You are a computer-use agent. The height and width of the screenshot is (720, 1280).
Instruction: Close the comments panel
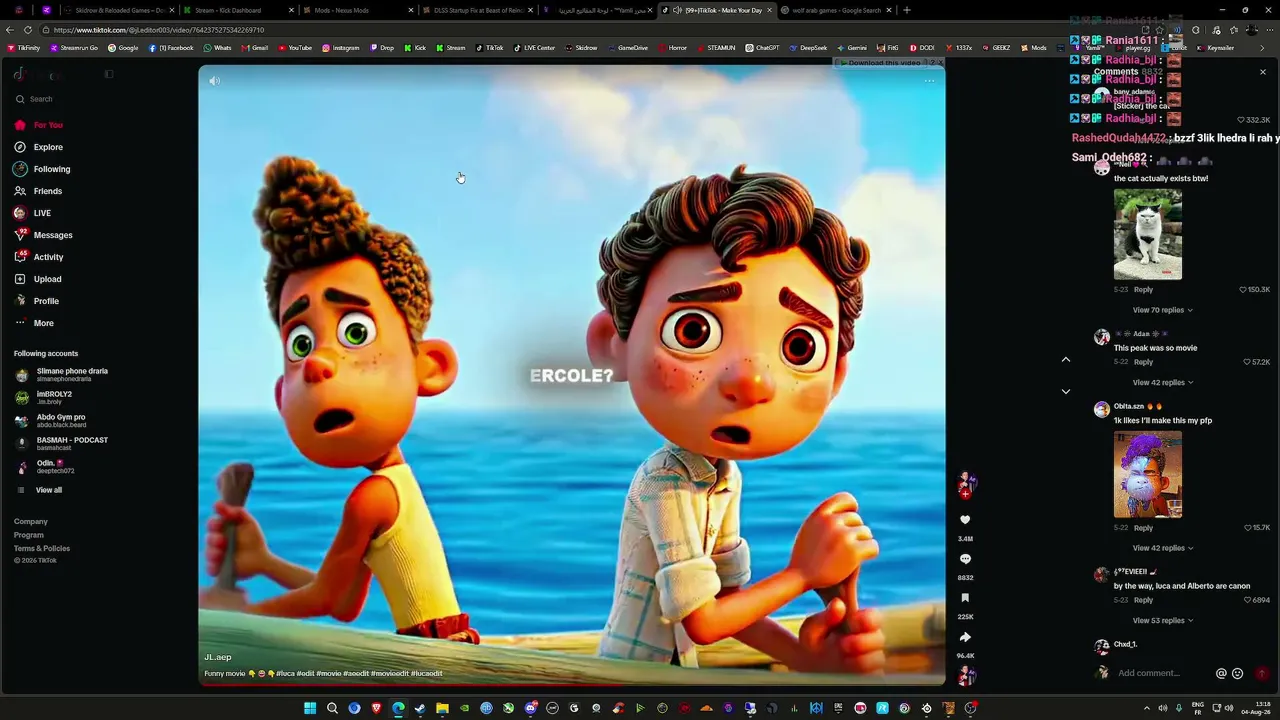1262,72
